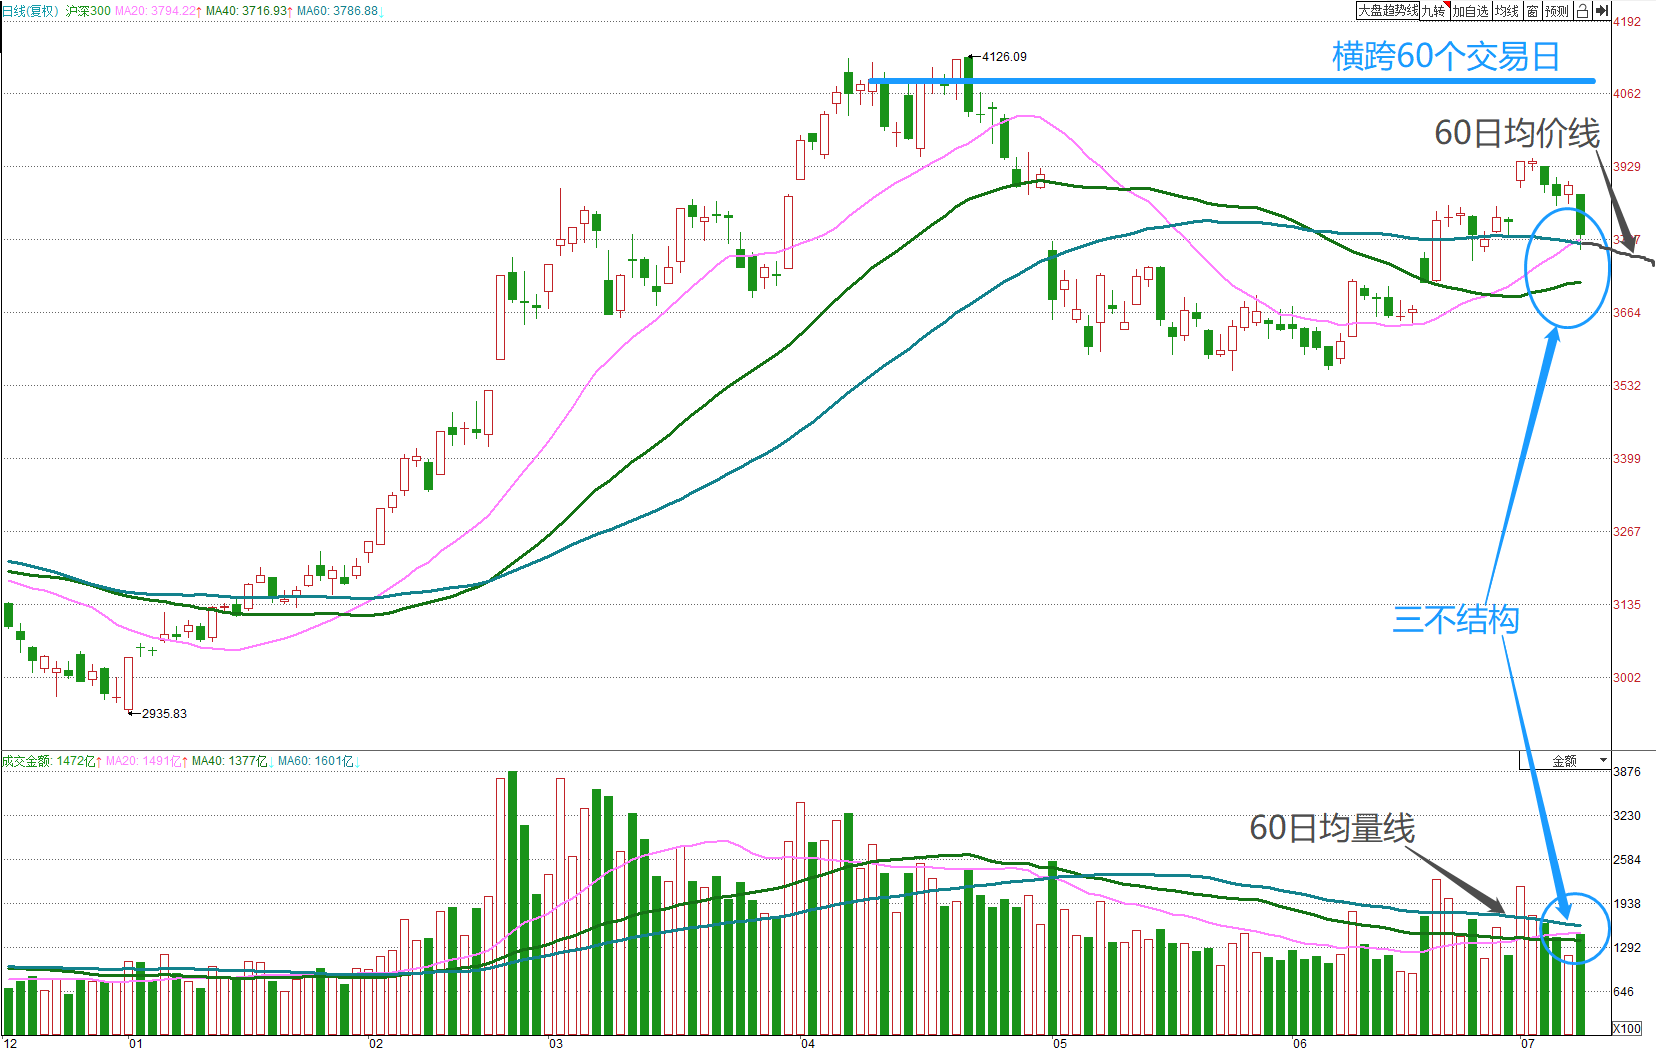Click the jump-to-end arrow icon

click(x=1602, y=11)
